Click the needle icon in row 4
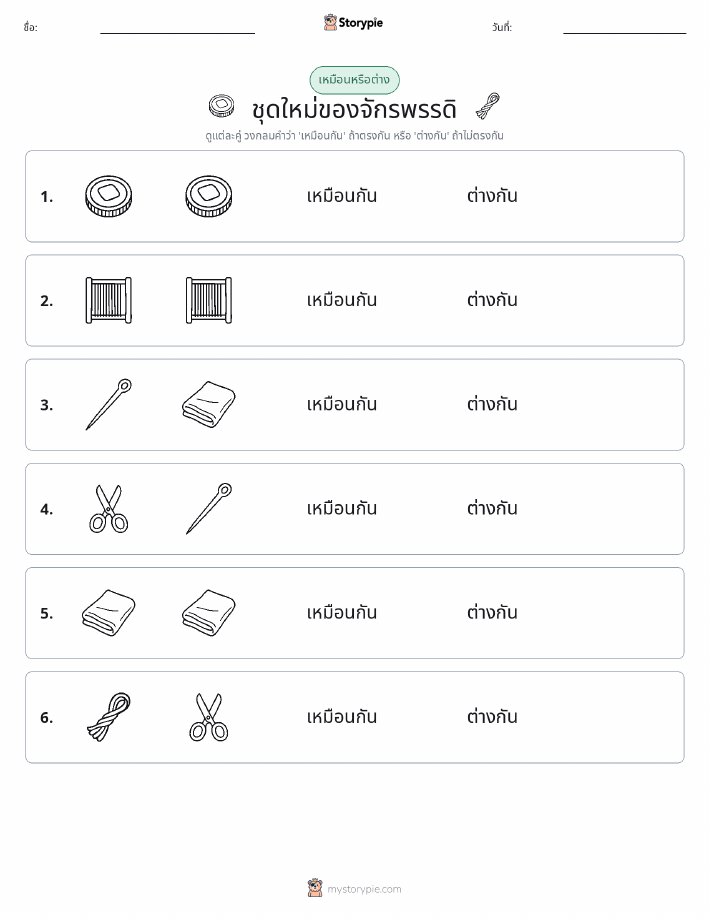 (x=209, y=509)
